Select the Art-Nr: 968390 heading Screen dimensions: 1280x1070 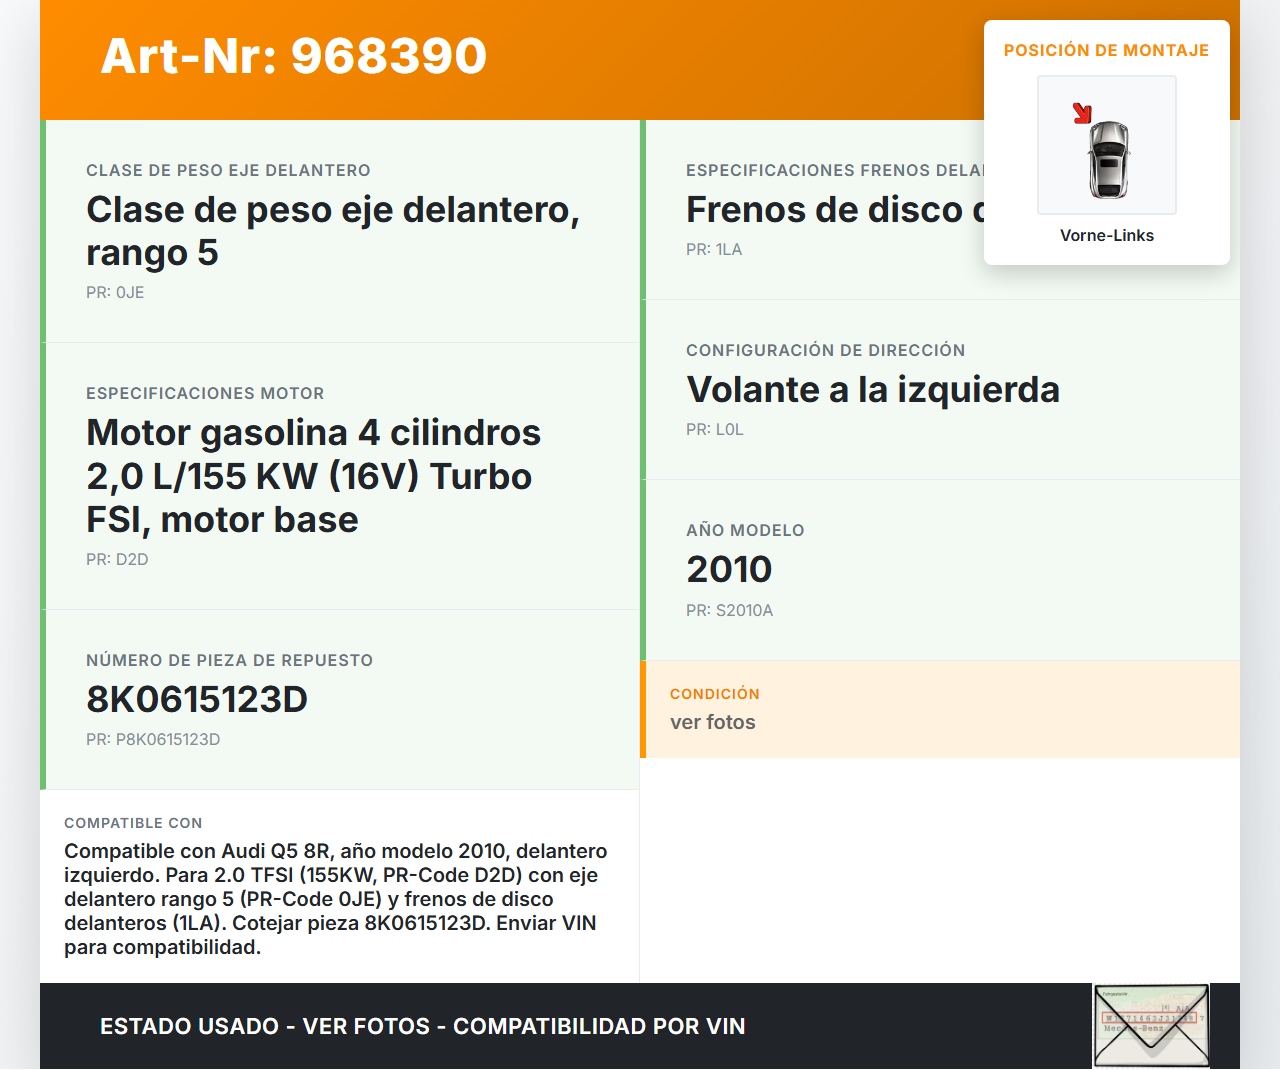[294, 56]
